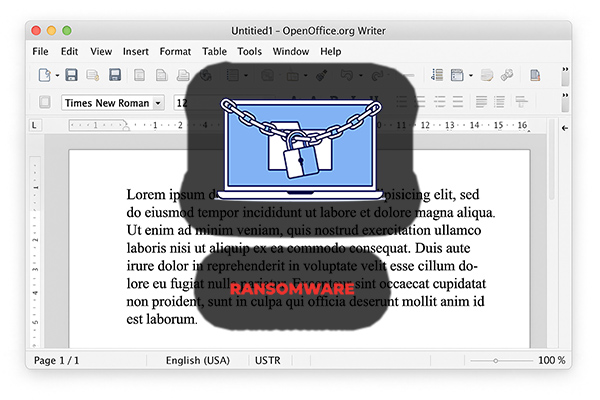Click the chain-link icon in toolbar
600x400 pixels.
pos(507,75)
